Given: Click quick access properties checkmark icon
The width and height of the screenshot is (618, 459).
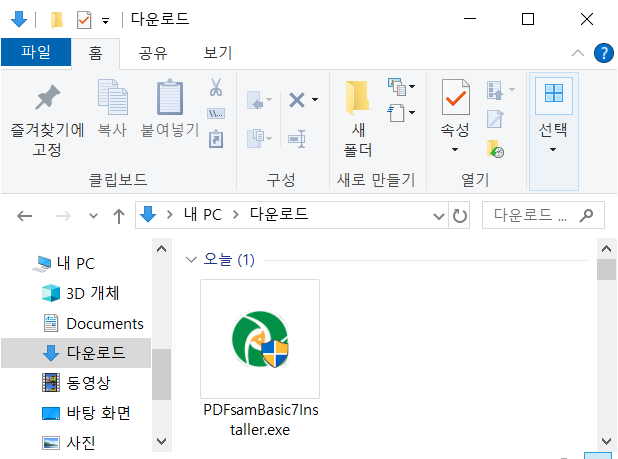Looking at the screenshot, I should coord(84,20).
